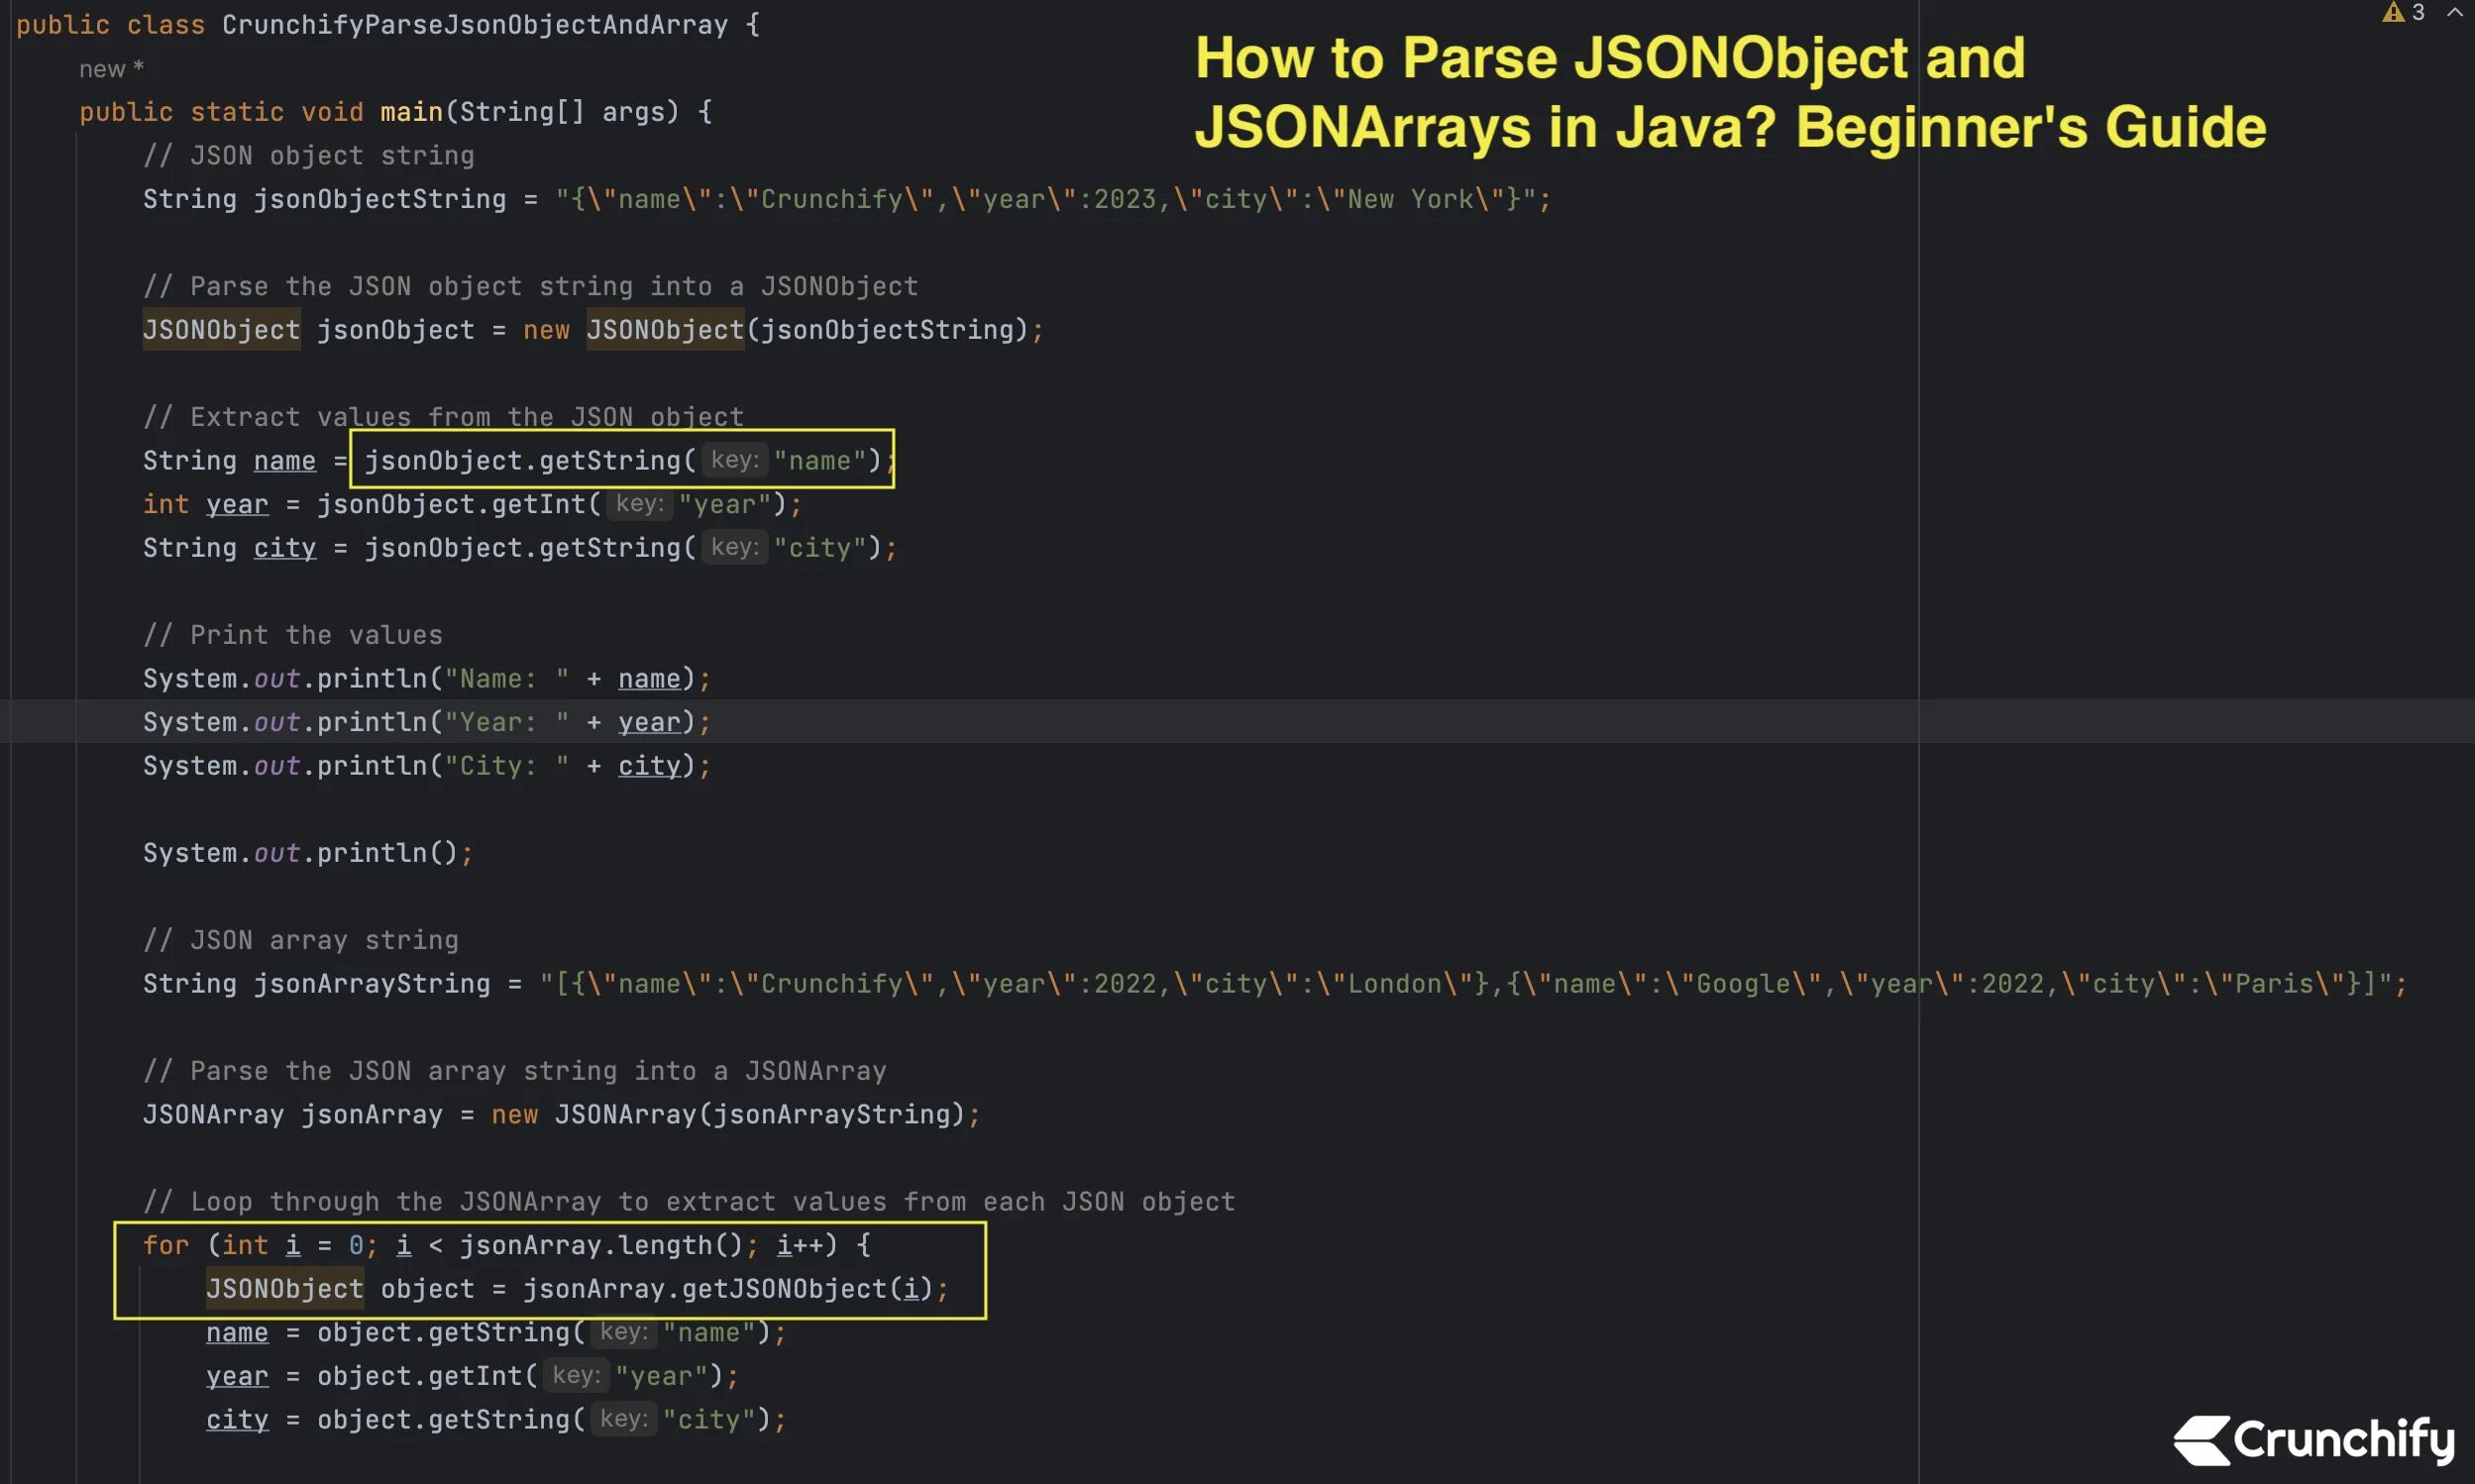Click the highlighted JSONObject type in jsonObject declaration
This screenshot has width=2475, height=1484.
pos(221,330)
